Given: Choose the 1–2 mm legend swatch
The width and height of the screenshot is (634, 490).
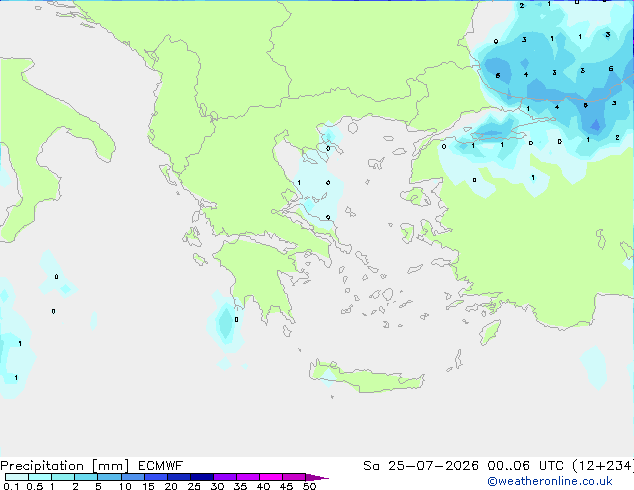Looking at the screenshot, I should [63, 477].
